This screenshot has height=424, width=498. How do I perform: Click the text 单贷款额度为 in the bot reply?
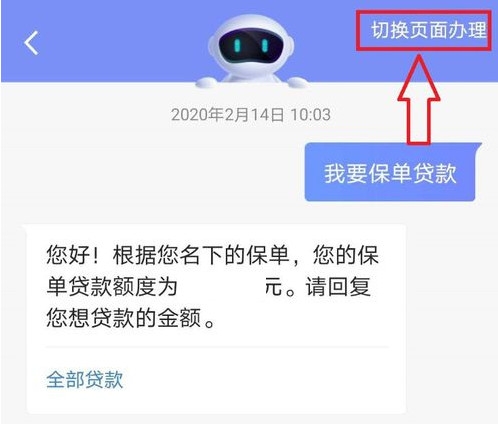click(112, 287)
